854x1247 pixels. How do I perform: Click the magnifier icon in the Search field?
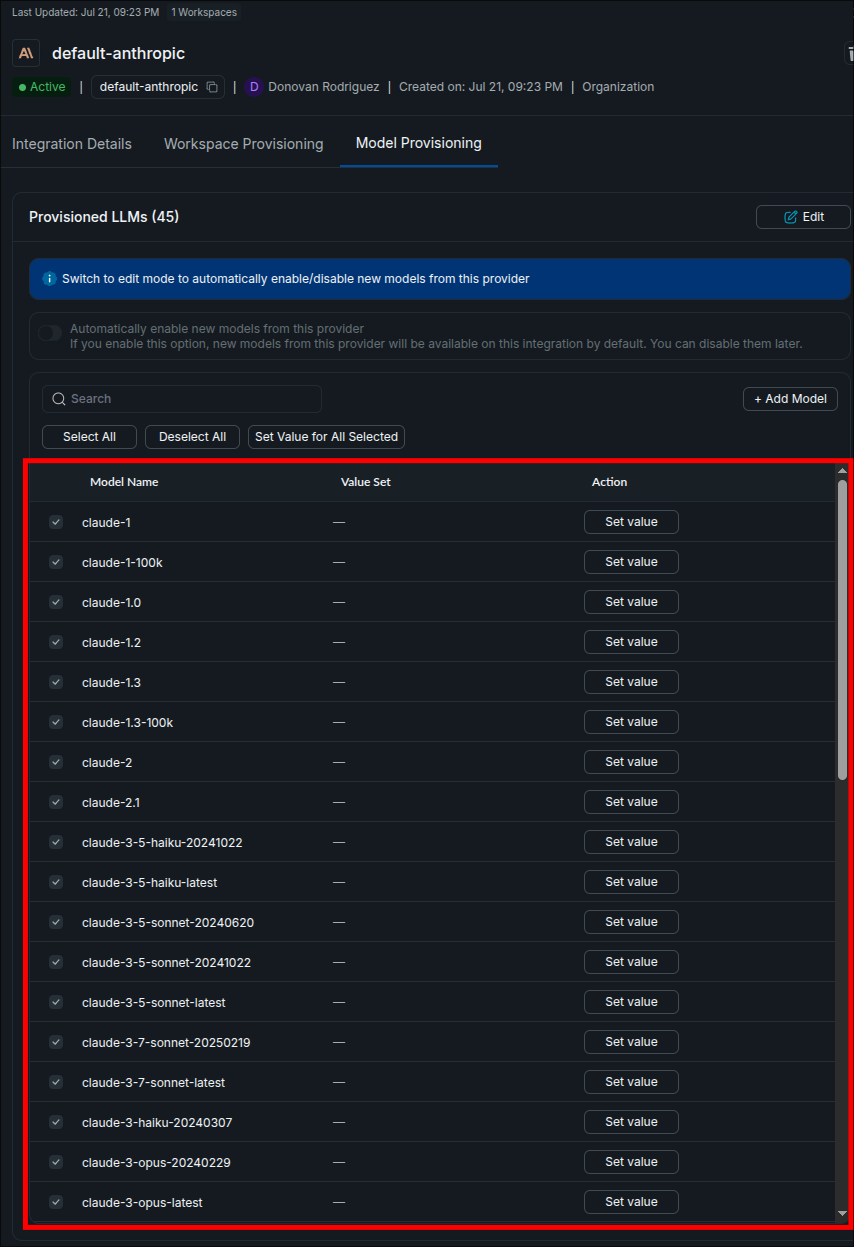pyautogui.click(x=59, y=399)
